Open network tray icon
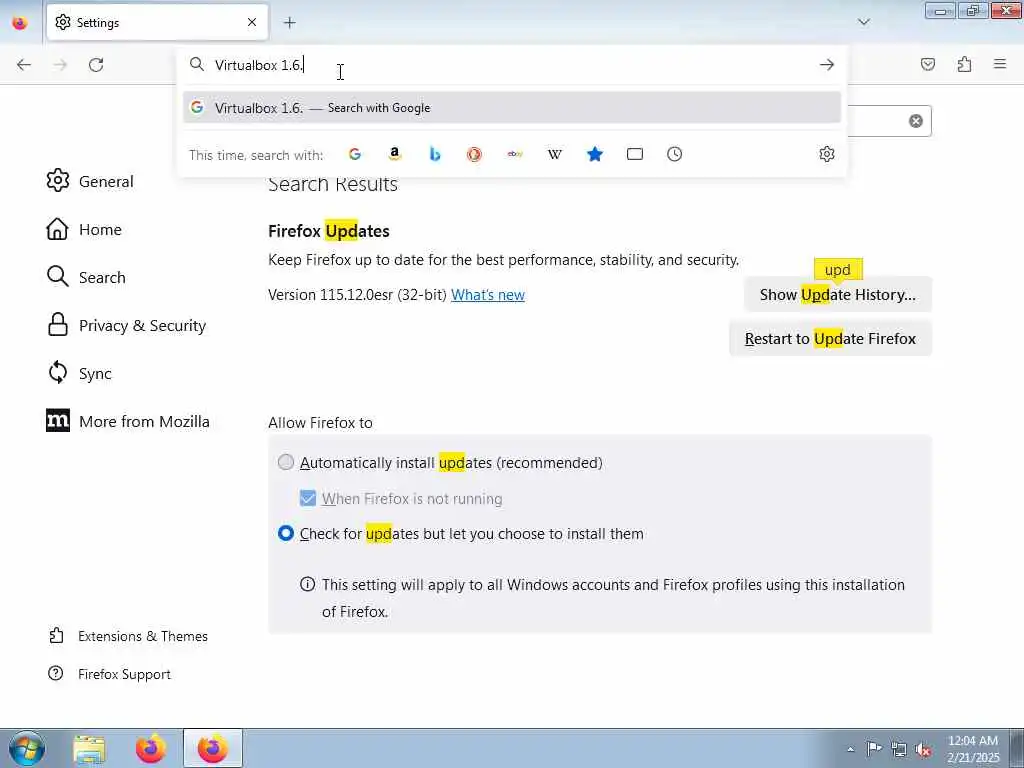The image size is (1024, 768). [899, 750]
